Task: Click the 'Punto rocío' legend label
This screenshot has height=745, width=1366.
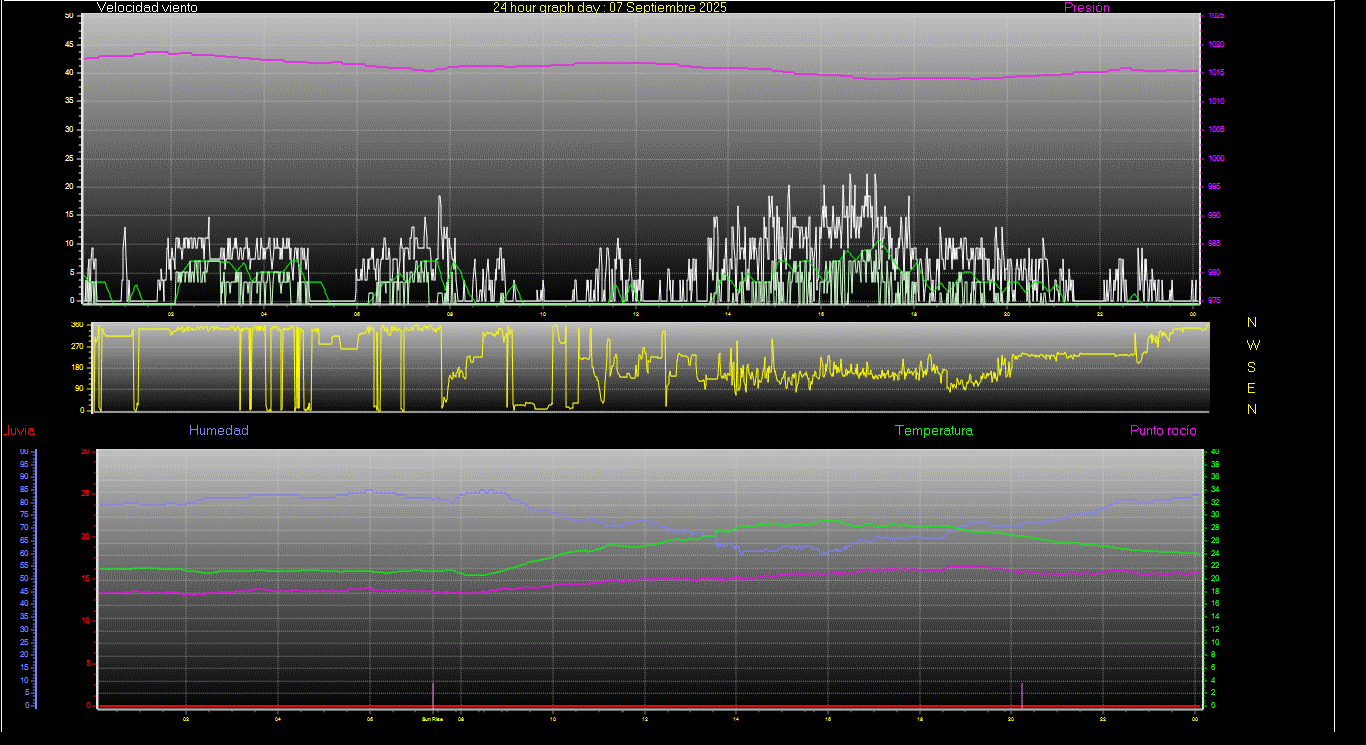Action: (x=1162, y=431)
